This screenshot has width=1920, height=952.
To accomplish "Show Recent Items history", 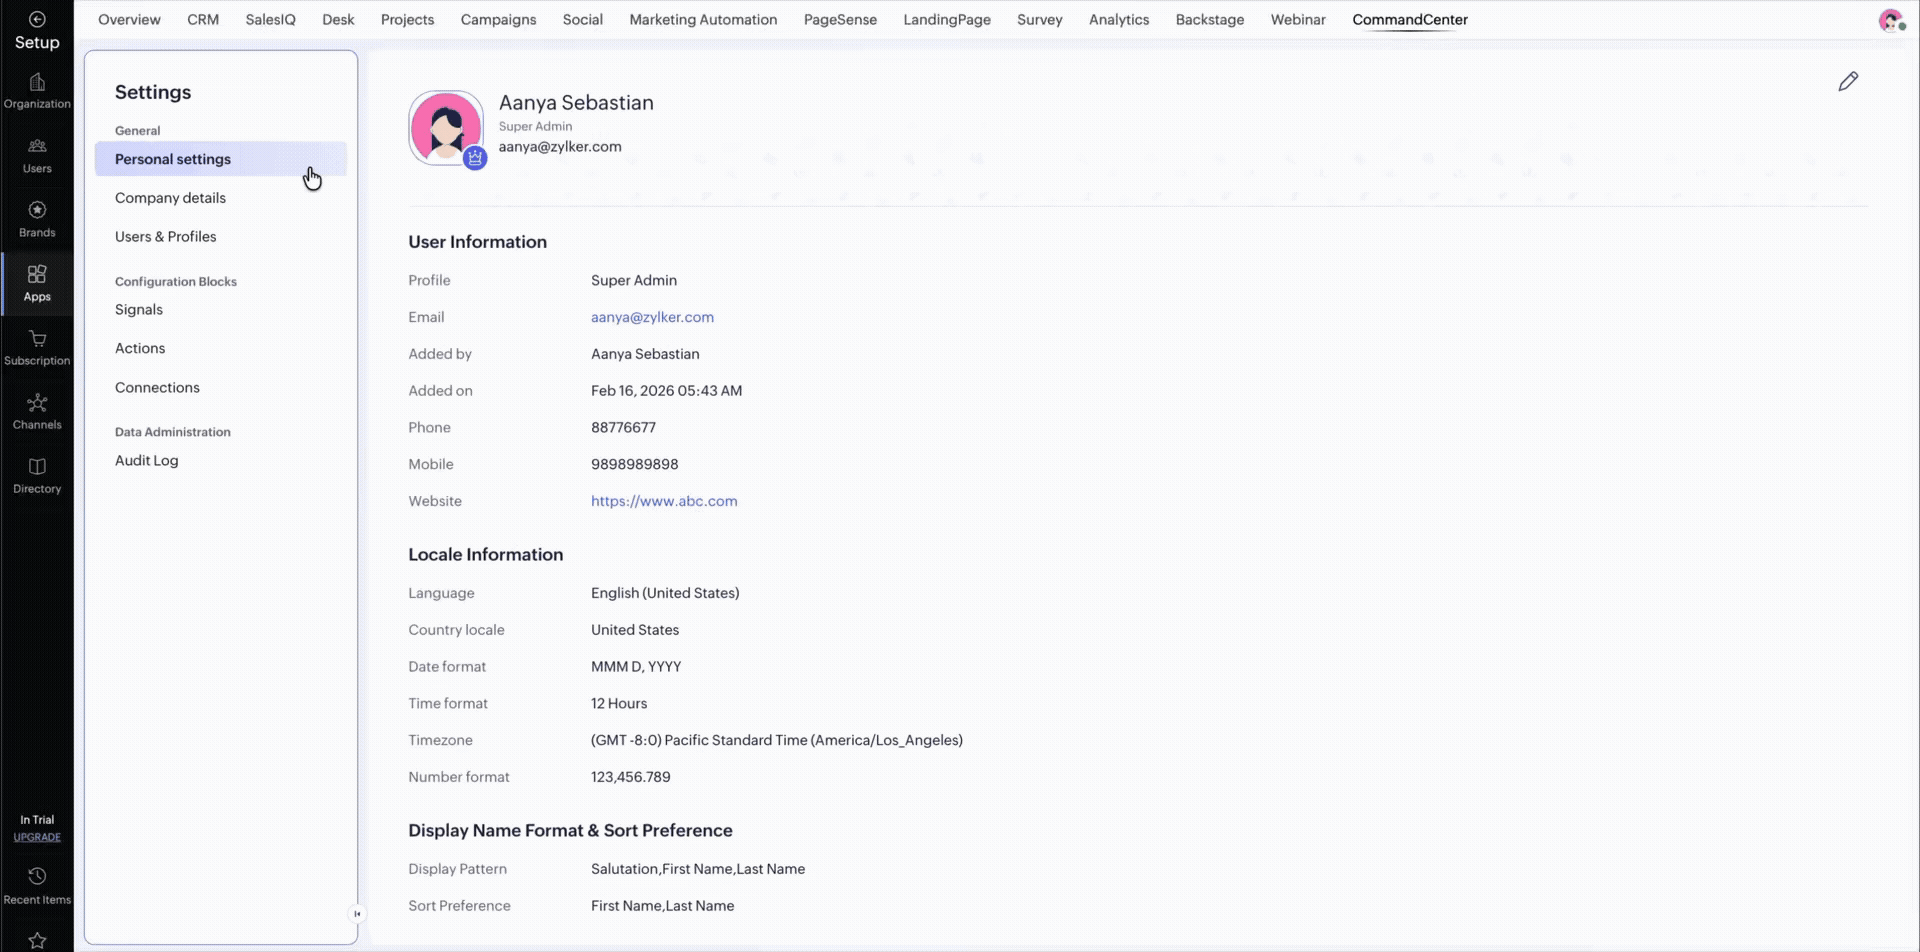I will pyautogui.click(x=37, y=885).
